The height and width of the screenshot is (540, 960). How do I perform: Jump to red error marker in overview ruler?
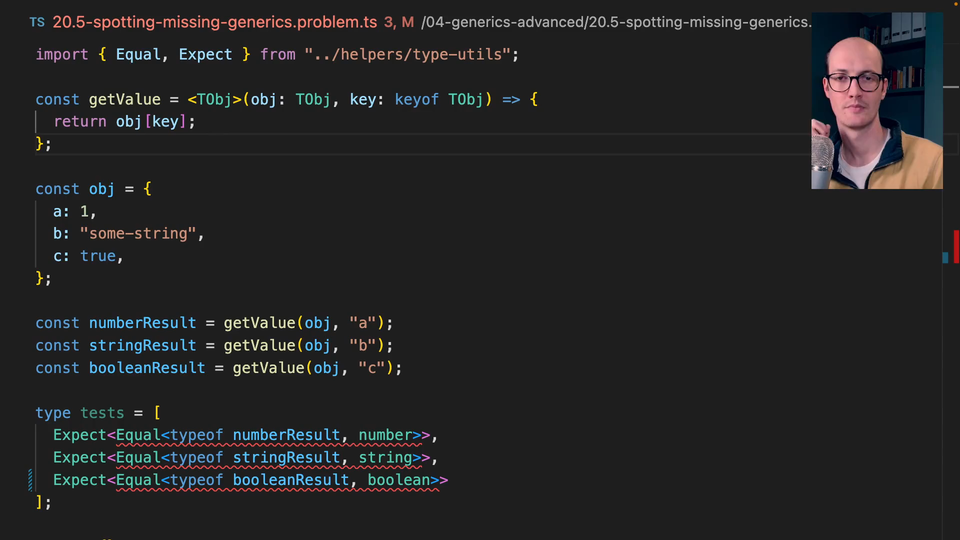coord(955,245)
